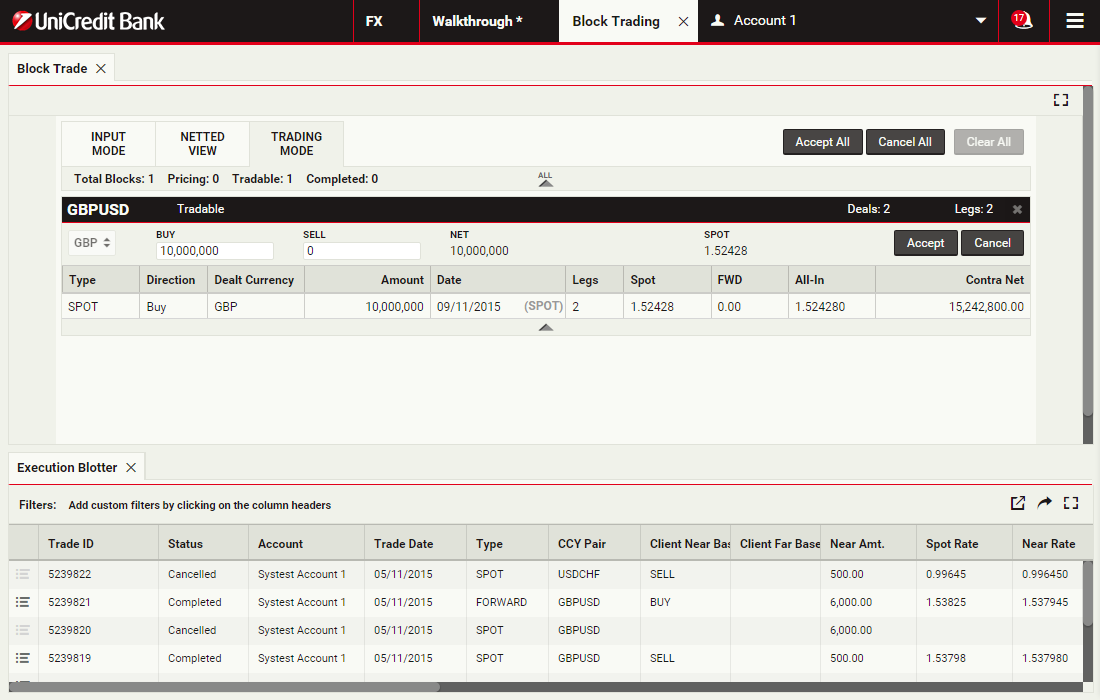Collapse the GBPUSD block details arrow

coord(545,327)
